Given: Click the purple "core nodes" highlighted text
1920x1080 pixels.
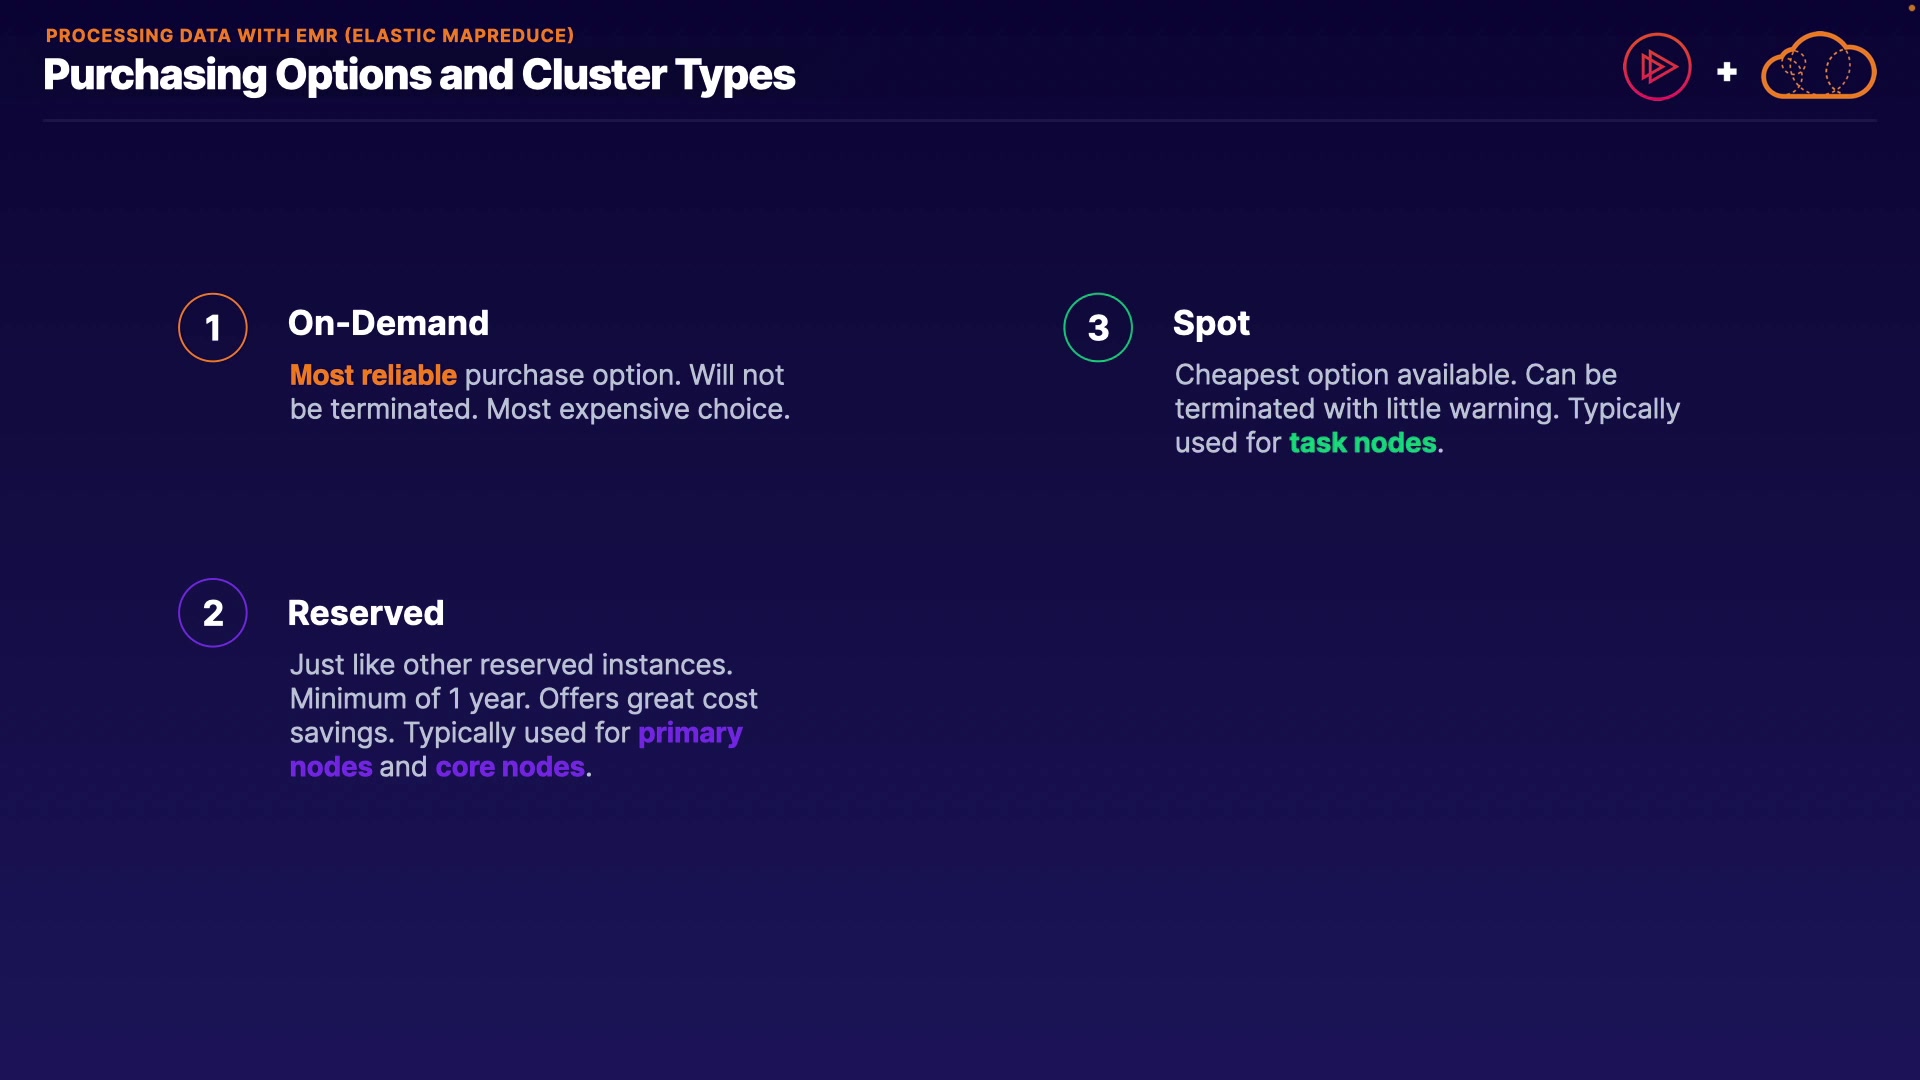Looking at the screenshot, I should (510, 767).
